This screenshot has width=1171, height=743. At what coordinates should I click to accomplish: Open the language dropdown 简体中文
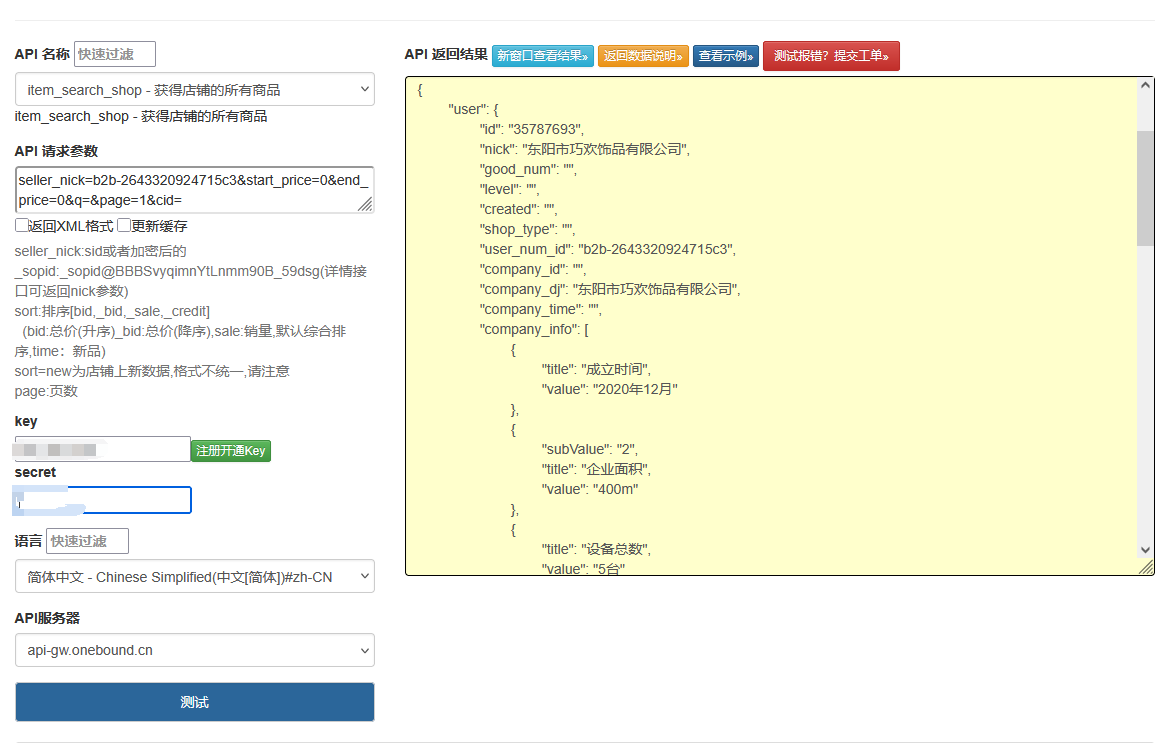[194, 576]
